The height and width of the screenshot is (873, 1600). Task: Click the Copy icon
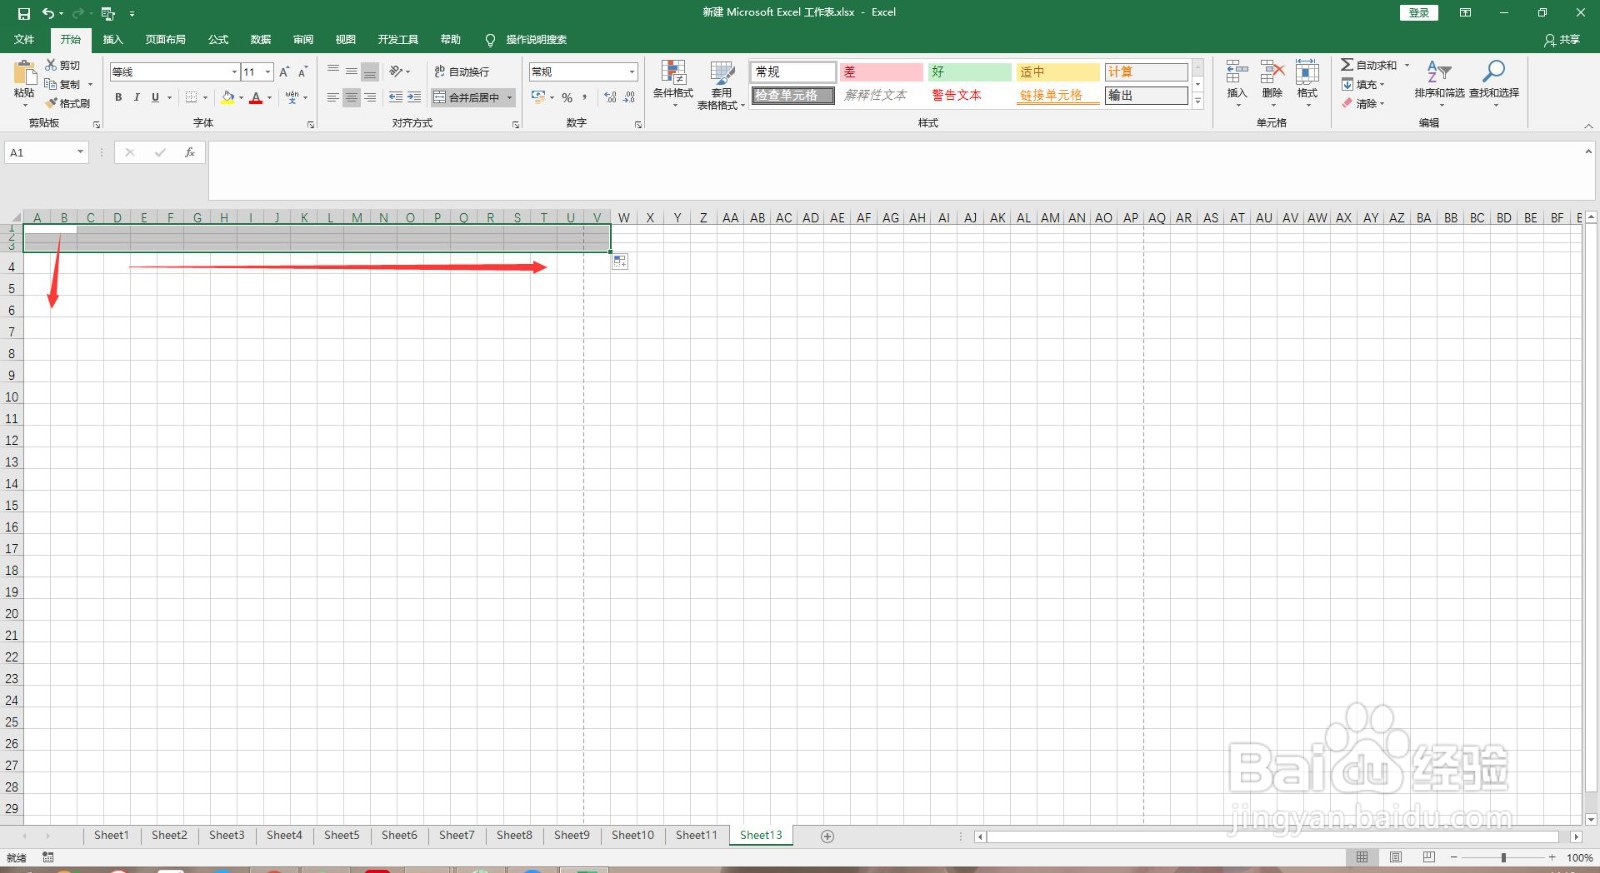coord(51,84)
